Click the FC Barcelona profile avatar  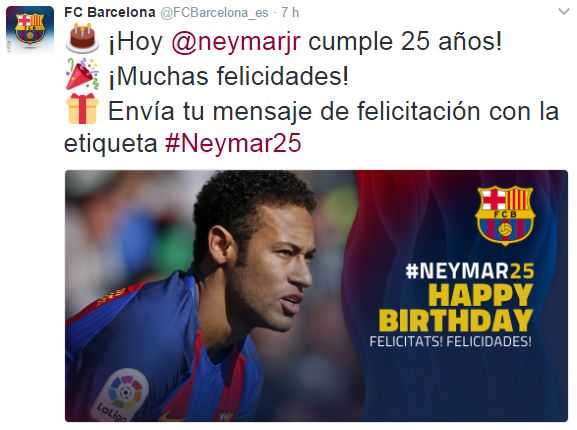point(30,30)
